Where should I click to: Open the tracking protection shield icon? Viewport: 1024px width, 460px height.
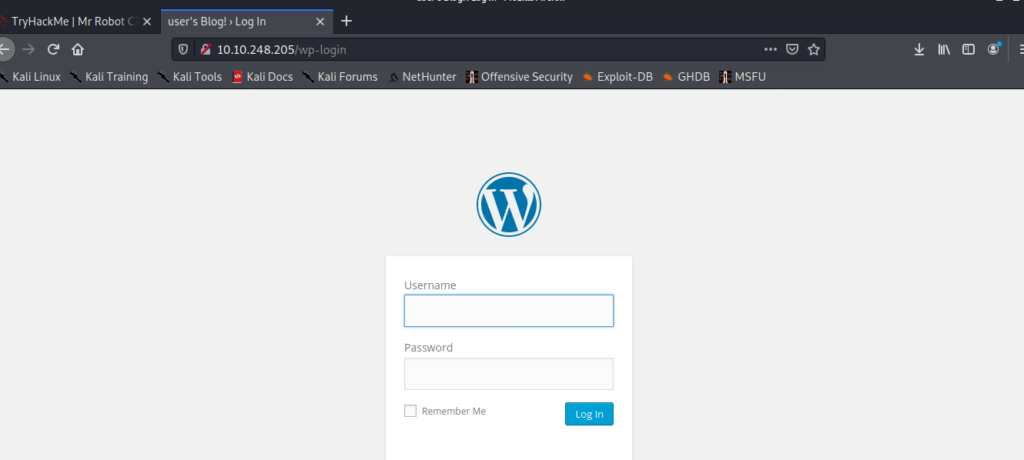[x=184, y=49]
